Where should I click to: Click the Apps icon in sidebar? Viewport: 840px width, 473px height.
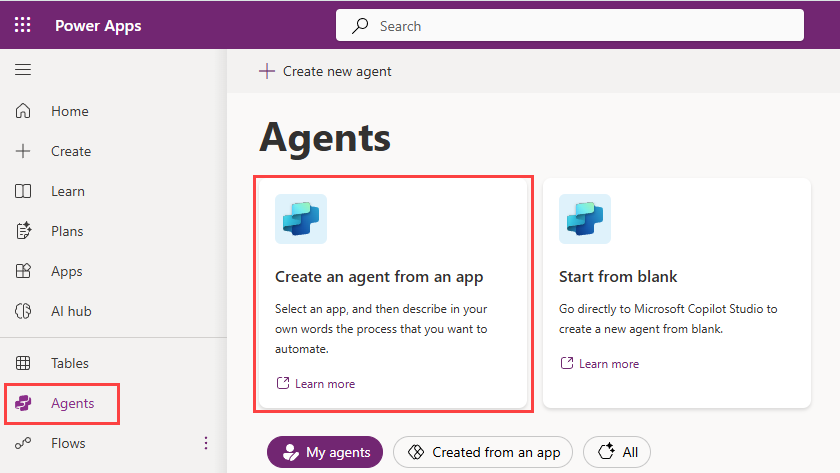point(23,271)
